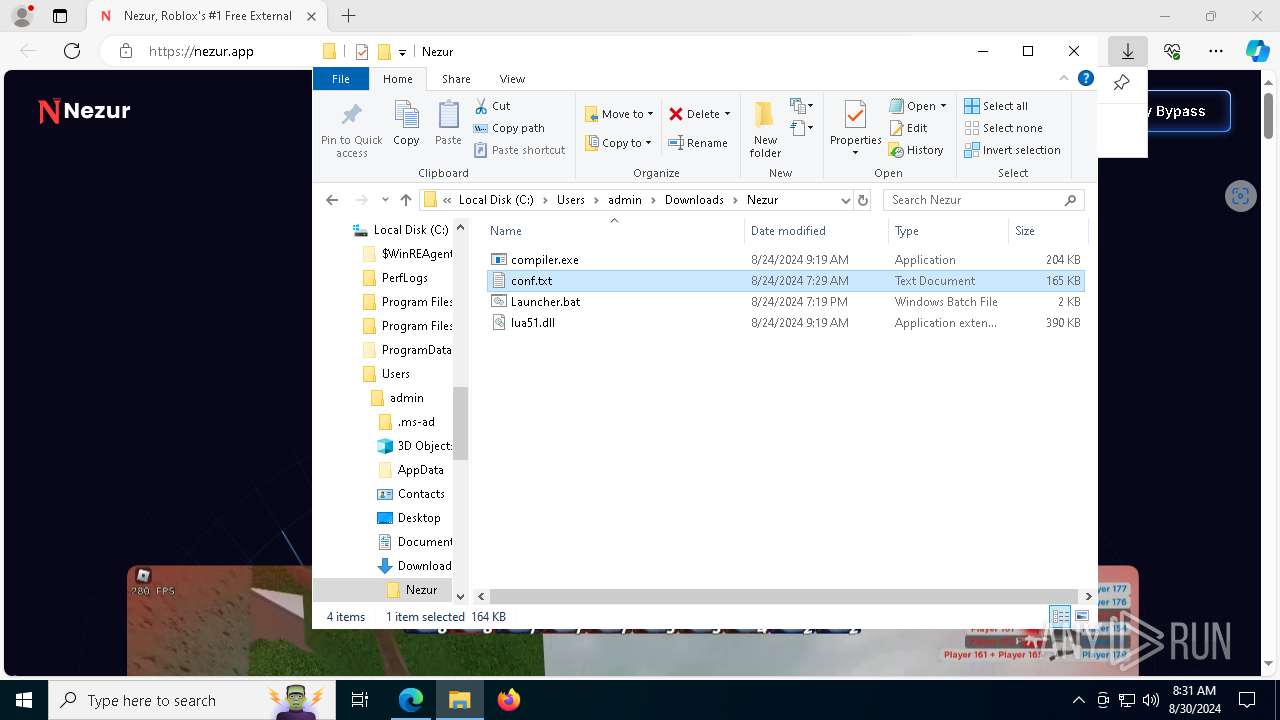Sort files by Size column
The width and height of the screenshot is (1280, 720).
(1046, 230)
